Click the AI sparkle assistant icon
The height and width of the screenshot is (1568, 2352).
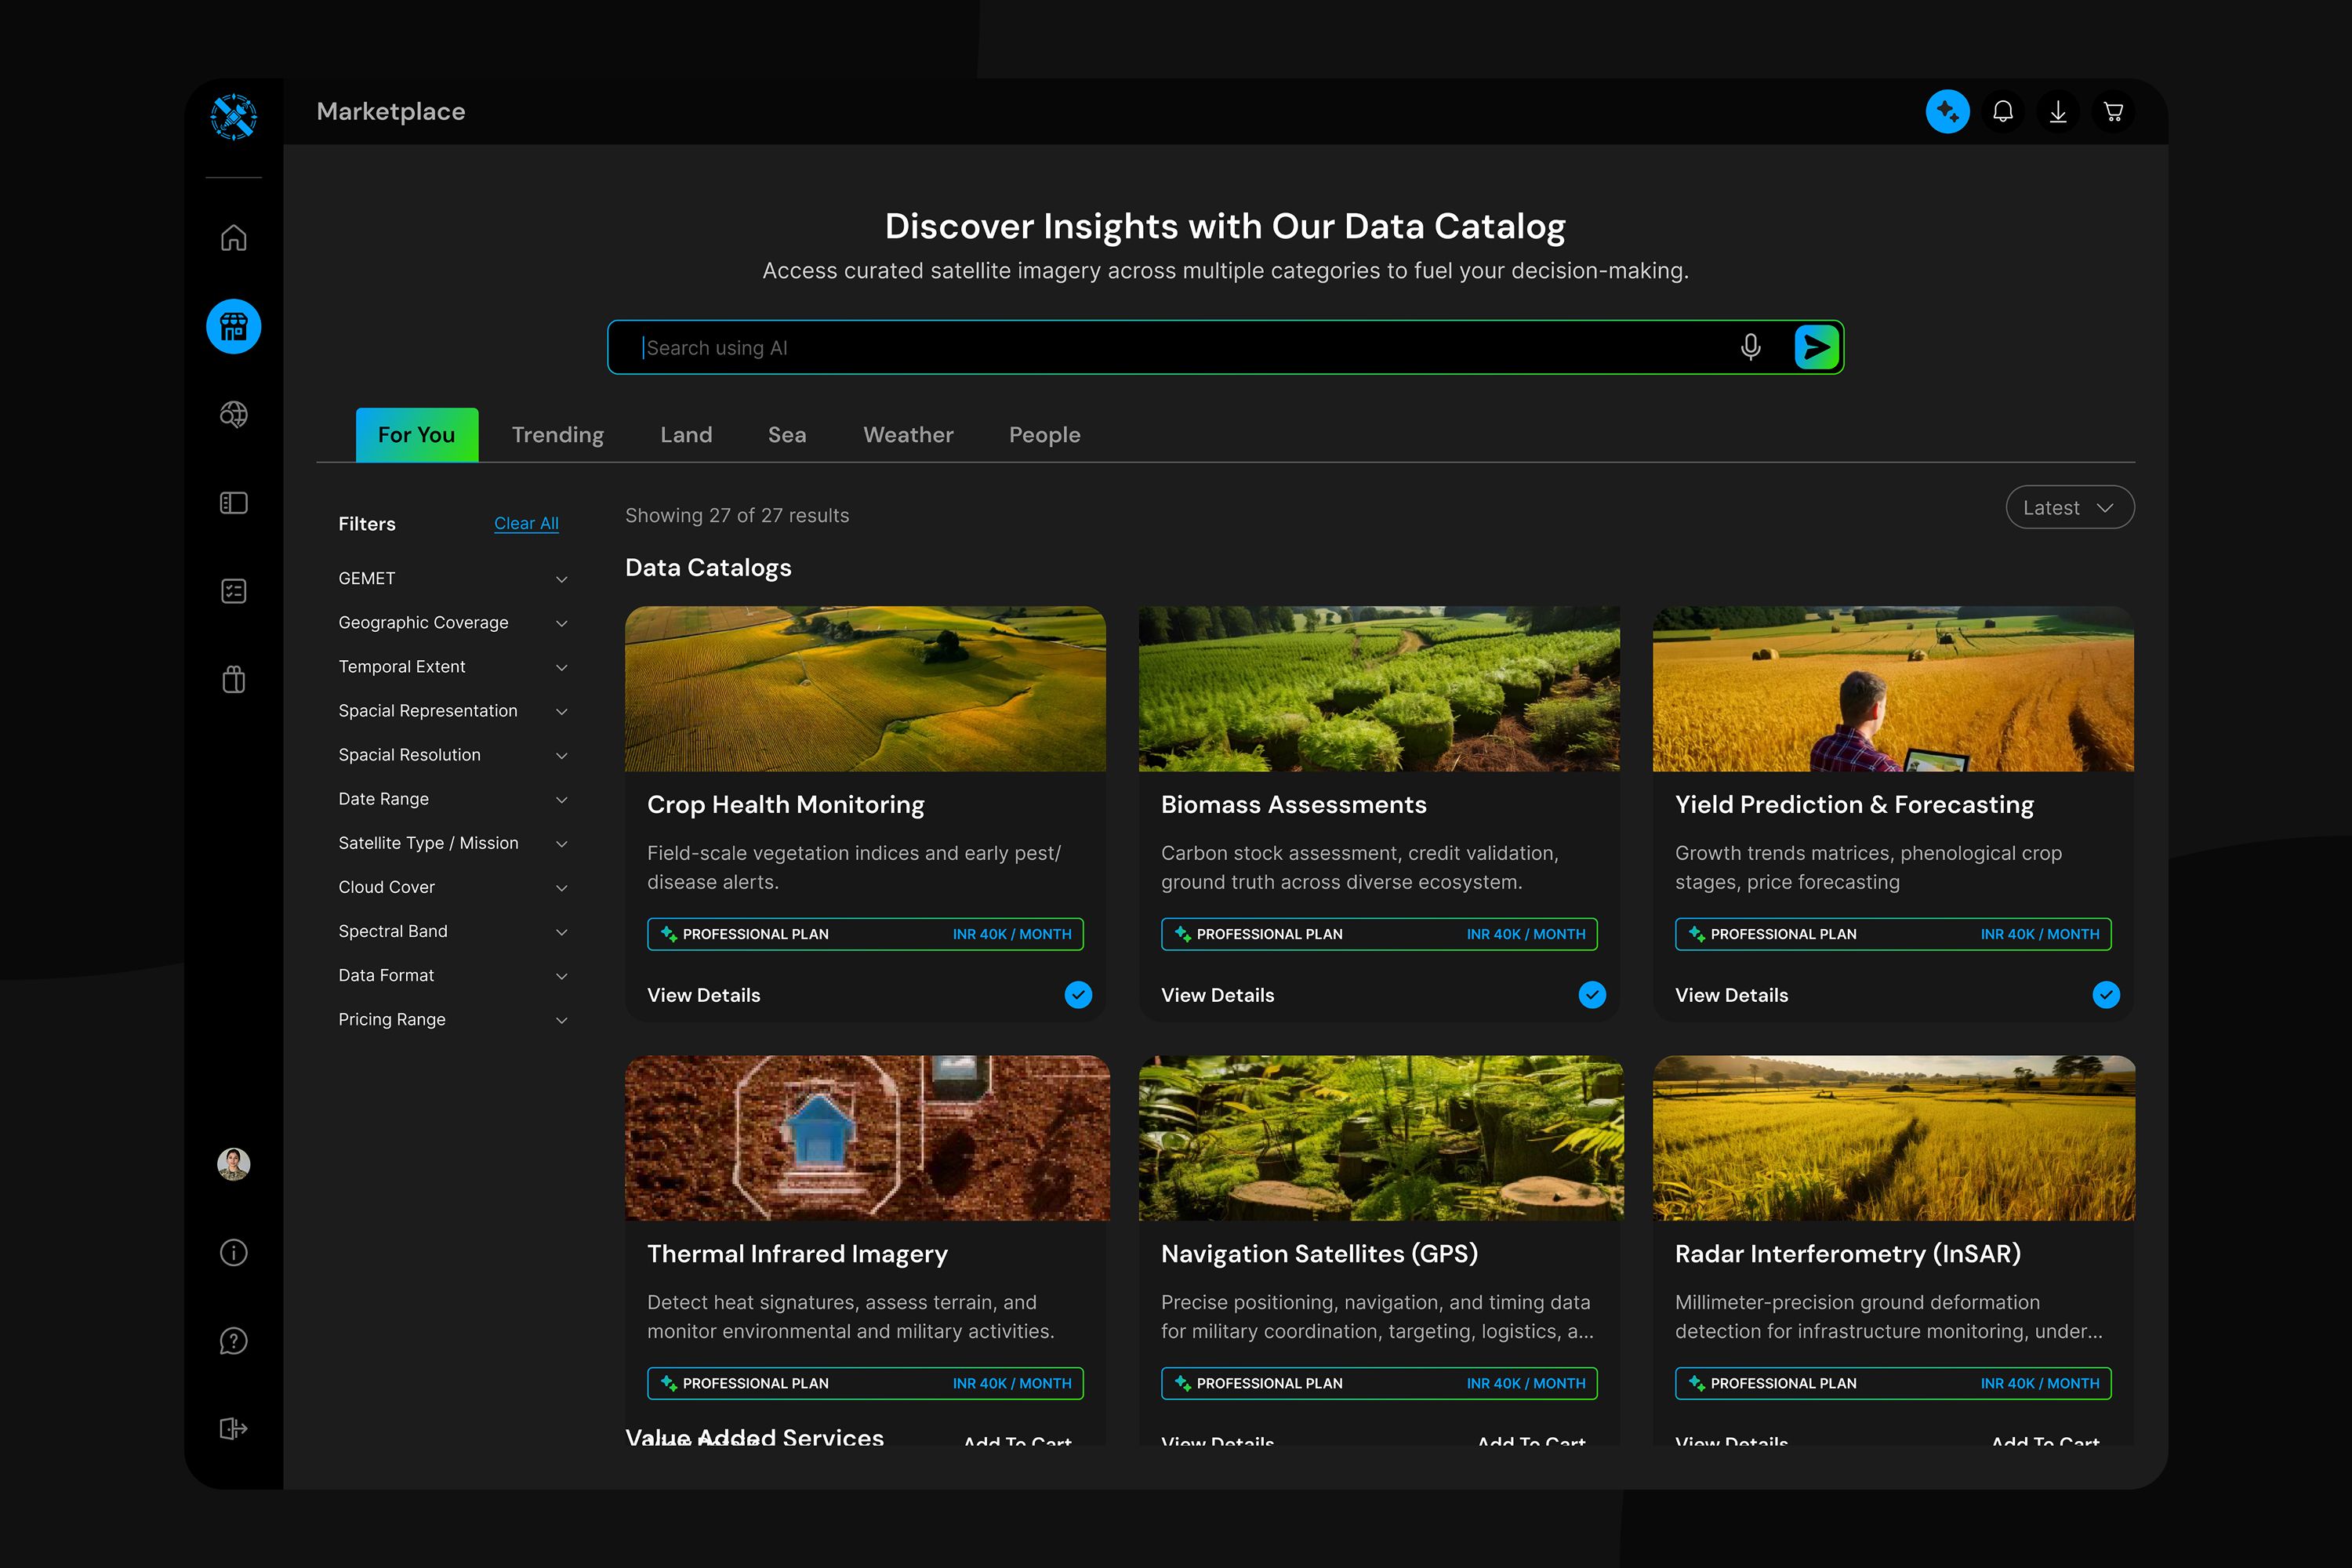1947,111
